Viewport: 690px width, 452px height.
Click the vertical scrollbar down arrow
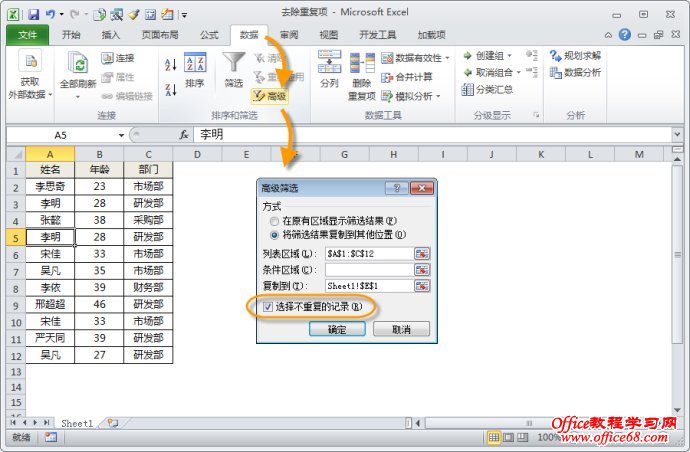(677, 410)
